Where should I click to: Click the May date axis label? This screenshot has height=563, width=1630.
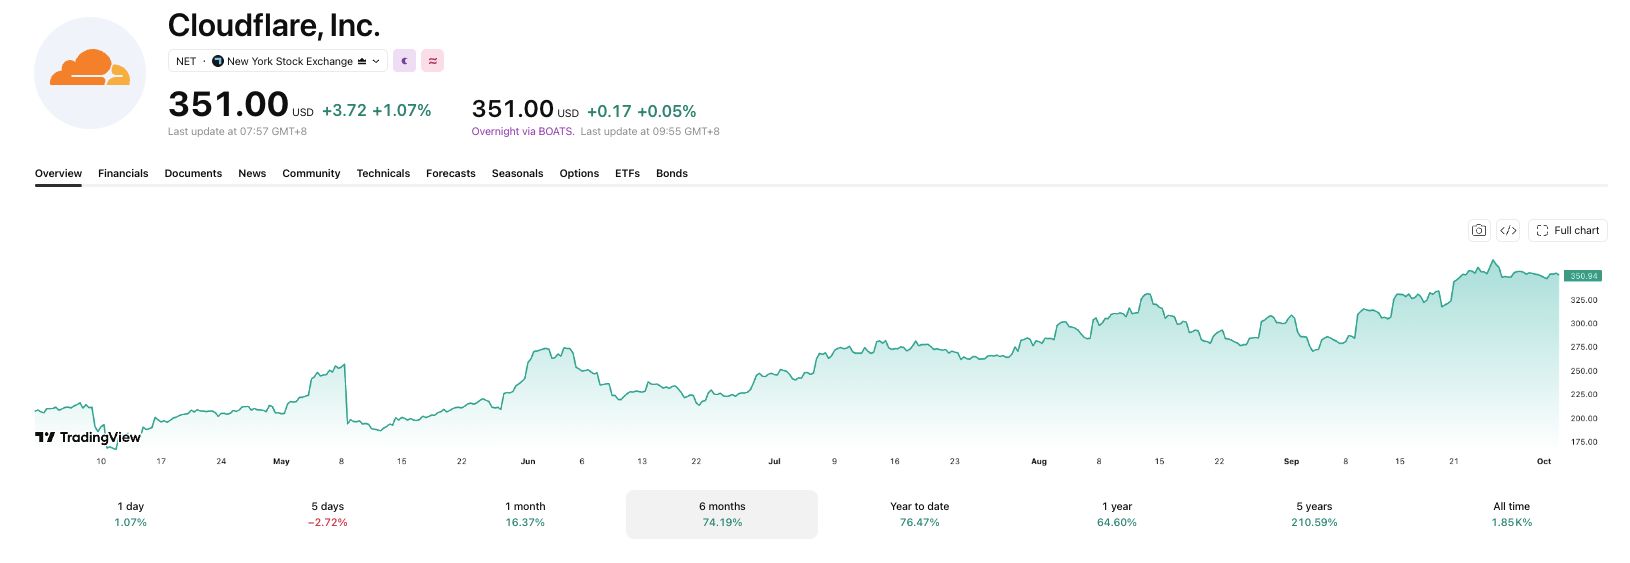point(281,461)
